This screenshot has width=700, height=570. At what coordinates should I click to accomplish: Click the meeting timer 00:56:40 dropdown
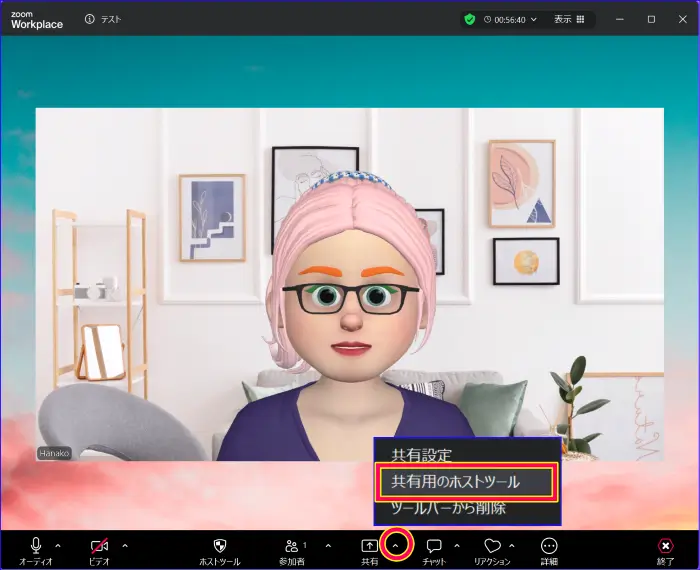point(510,19)
